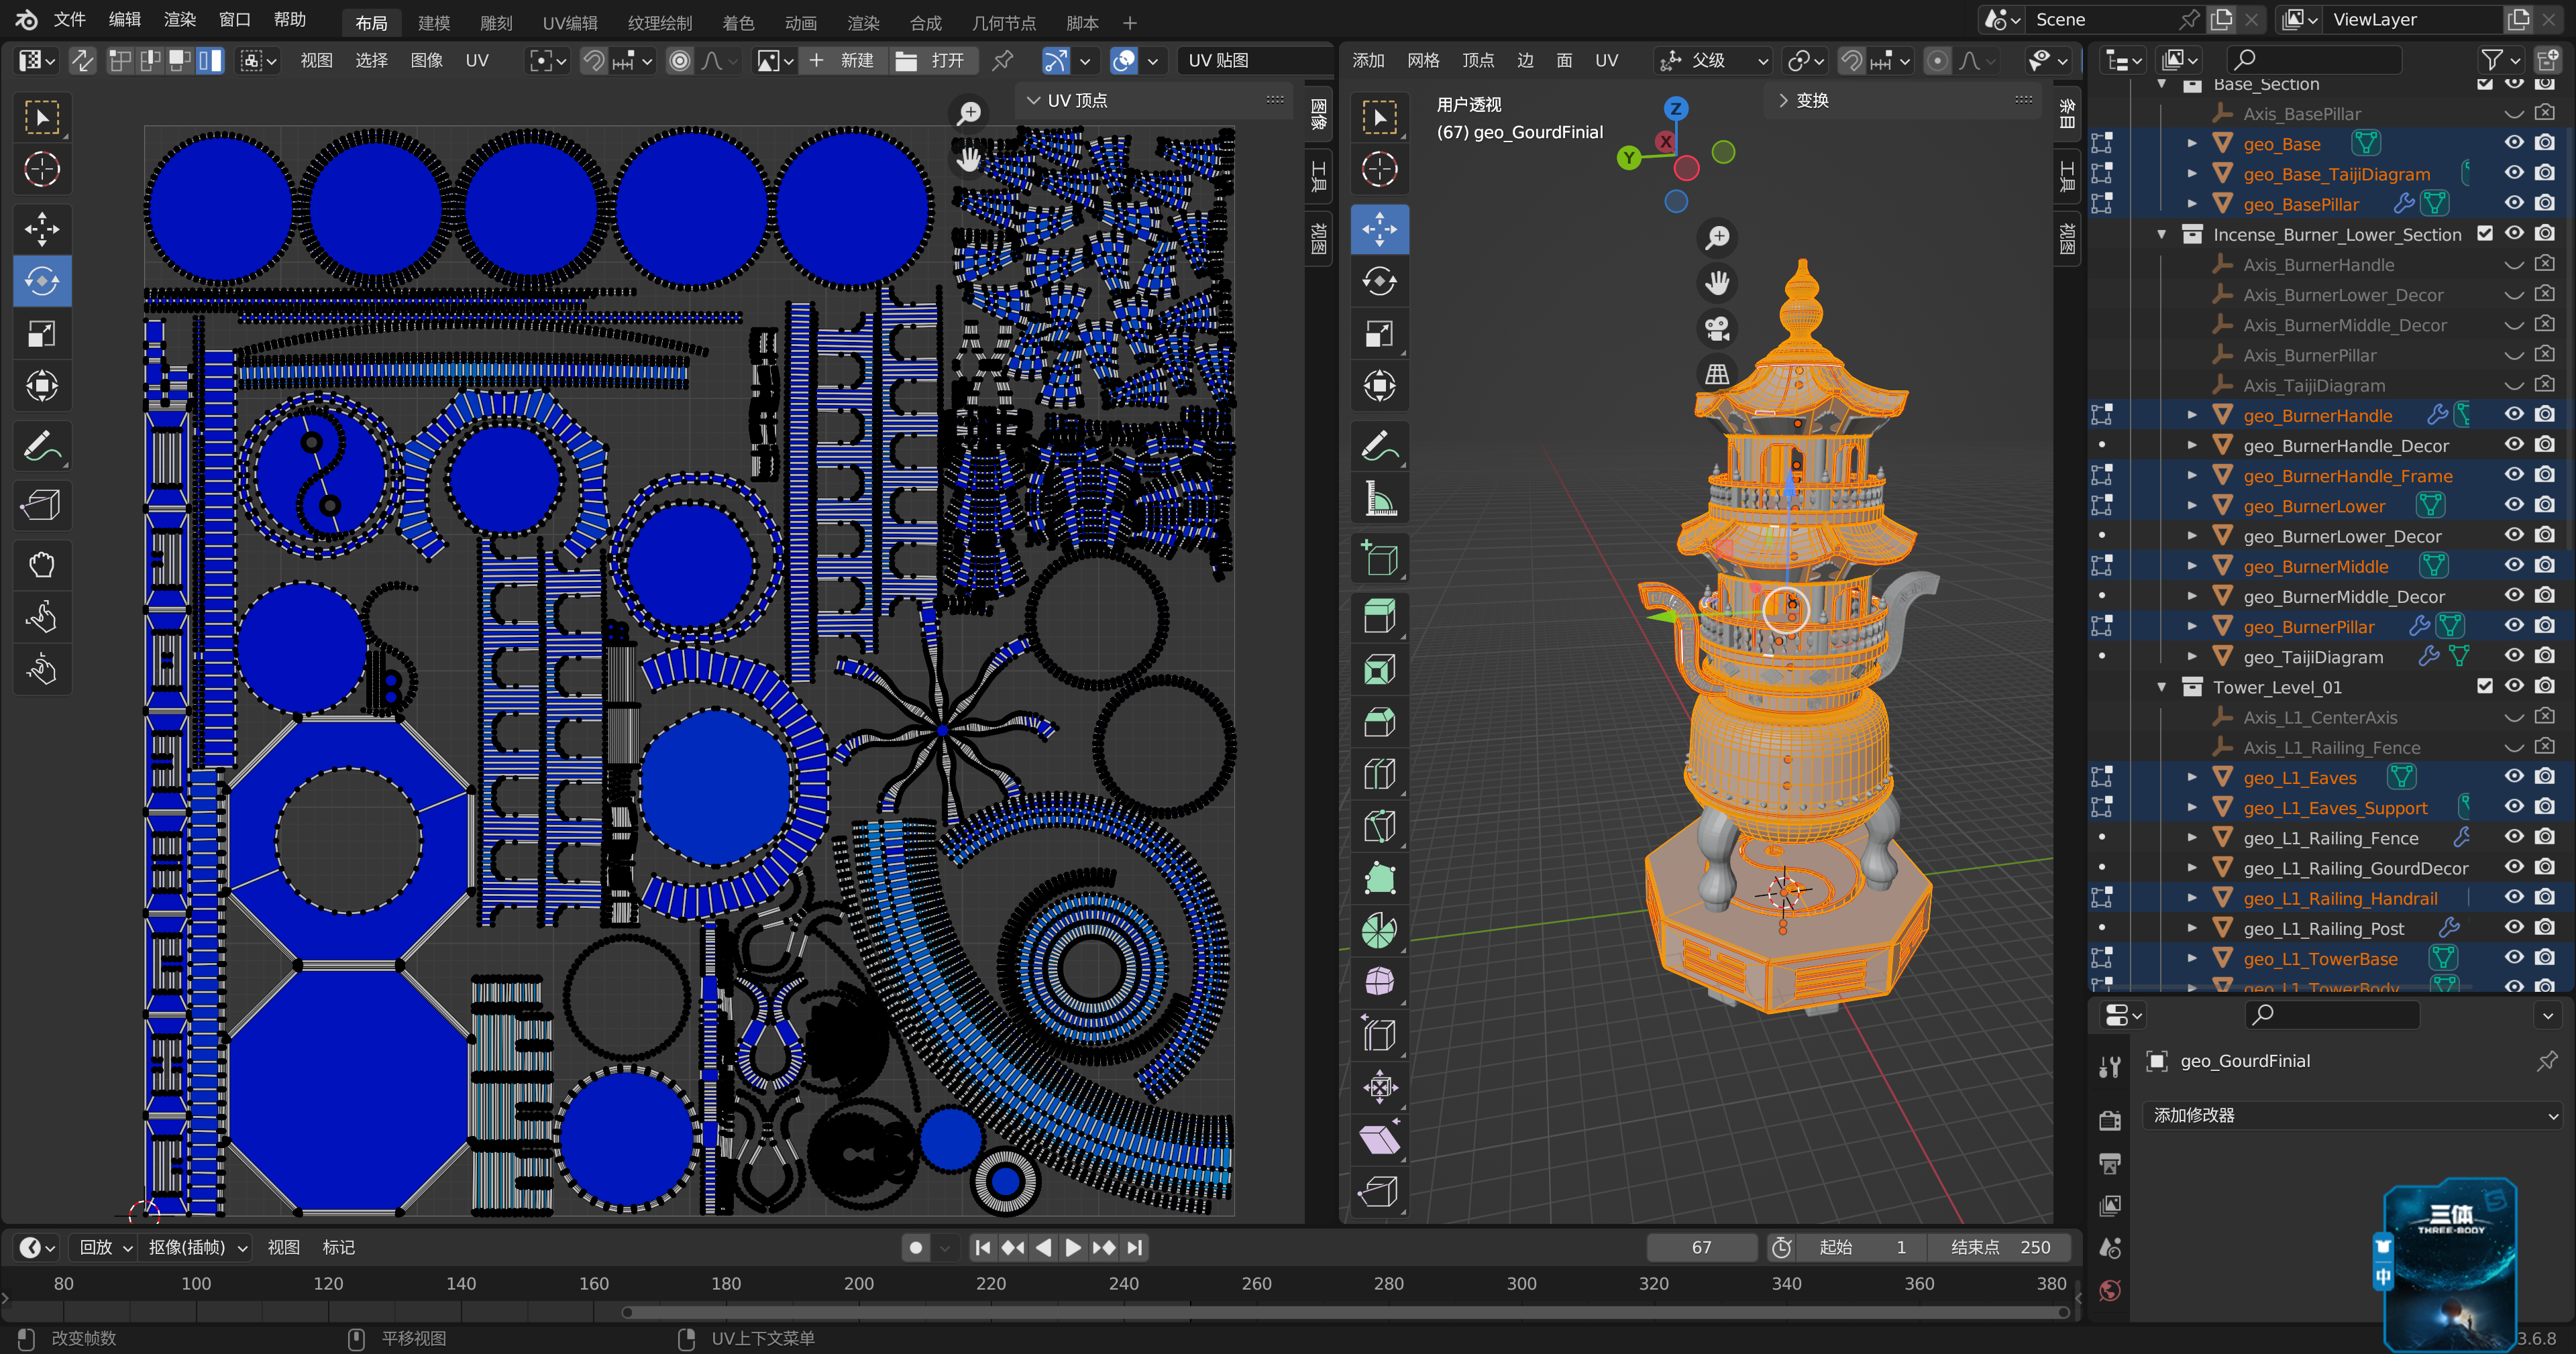Image resolution: width=2576 pixels, height=1354 pixels.
Task: Switch to the UV编辑 workspace tab
Action: click(570, 22)
